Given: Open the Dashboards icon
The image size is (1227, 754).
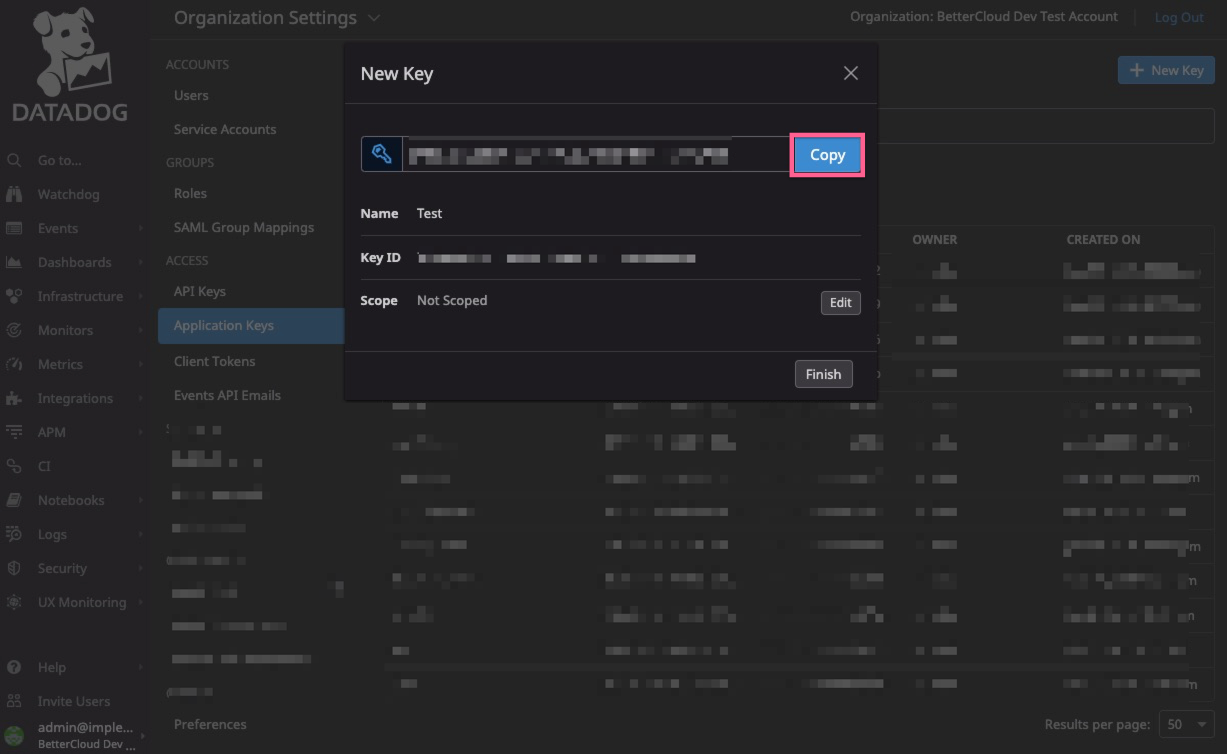Looking at the screenshot, I should 14,262.
